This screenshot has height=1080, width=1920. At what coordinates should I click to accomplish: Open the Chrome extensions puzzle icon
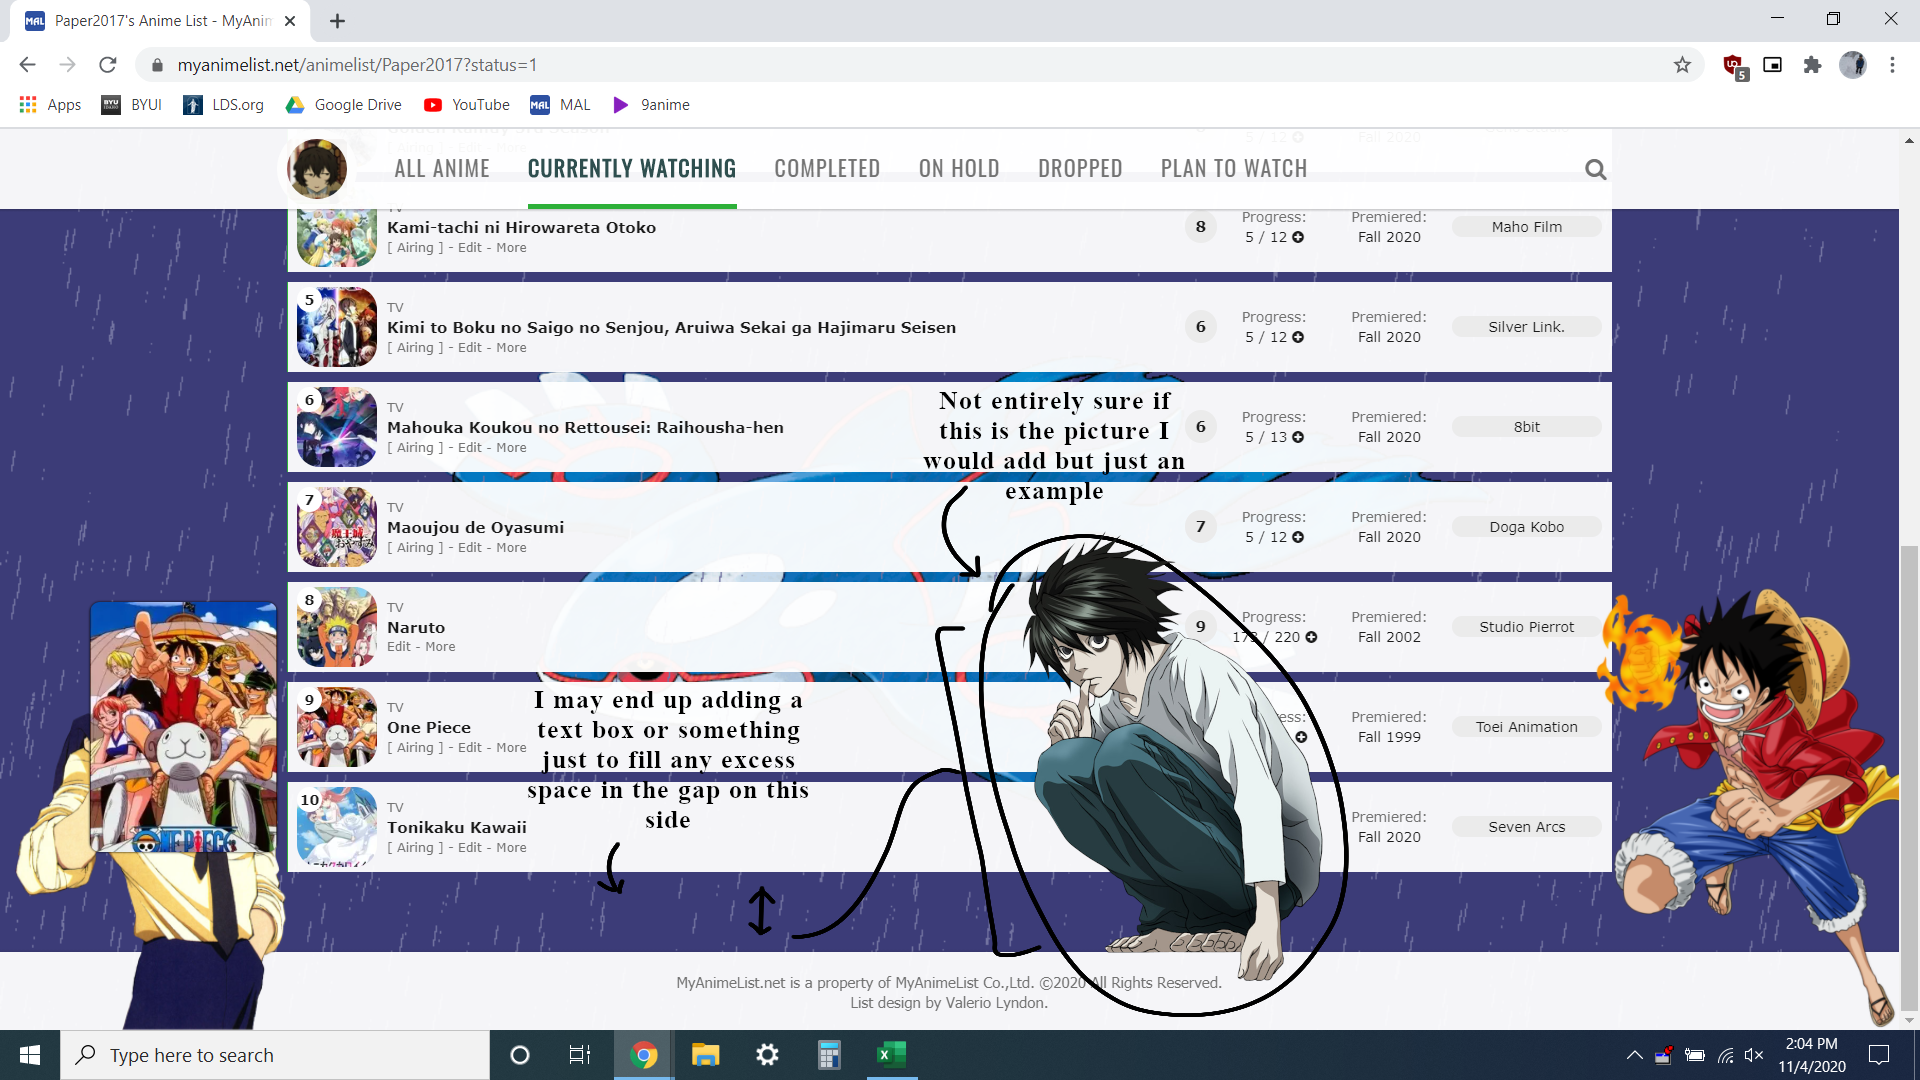click(x=1812, y=65)
